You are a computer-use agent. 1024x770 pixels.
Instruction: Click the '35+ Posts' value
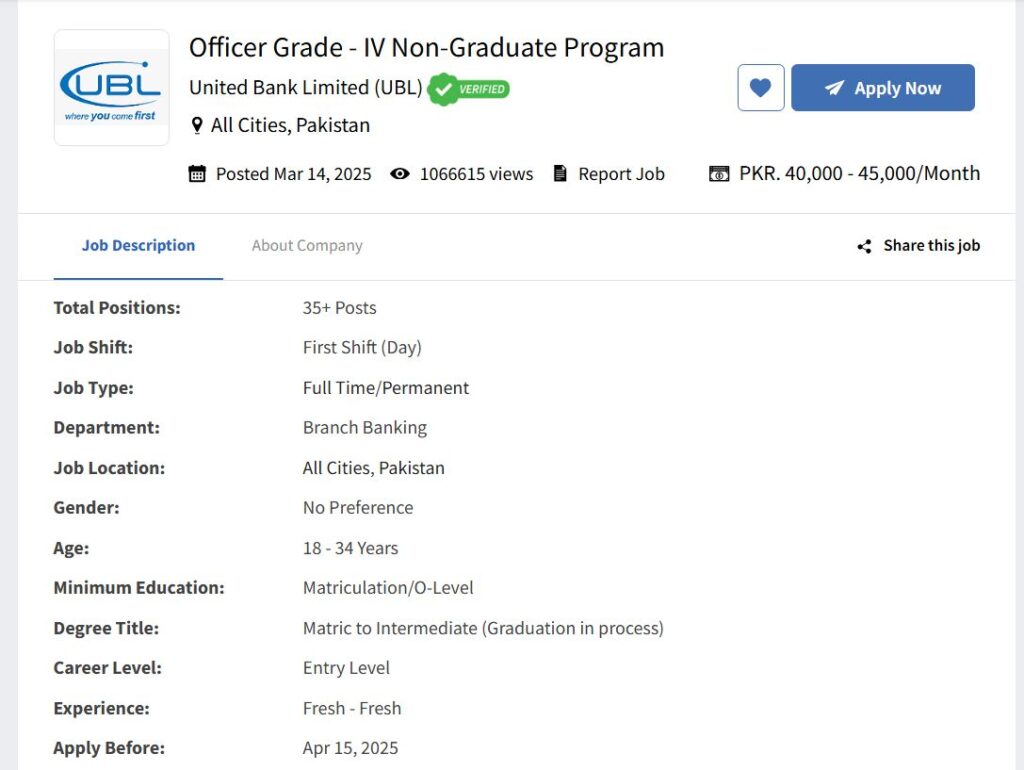coord(340,308)
